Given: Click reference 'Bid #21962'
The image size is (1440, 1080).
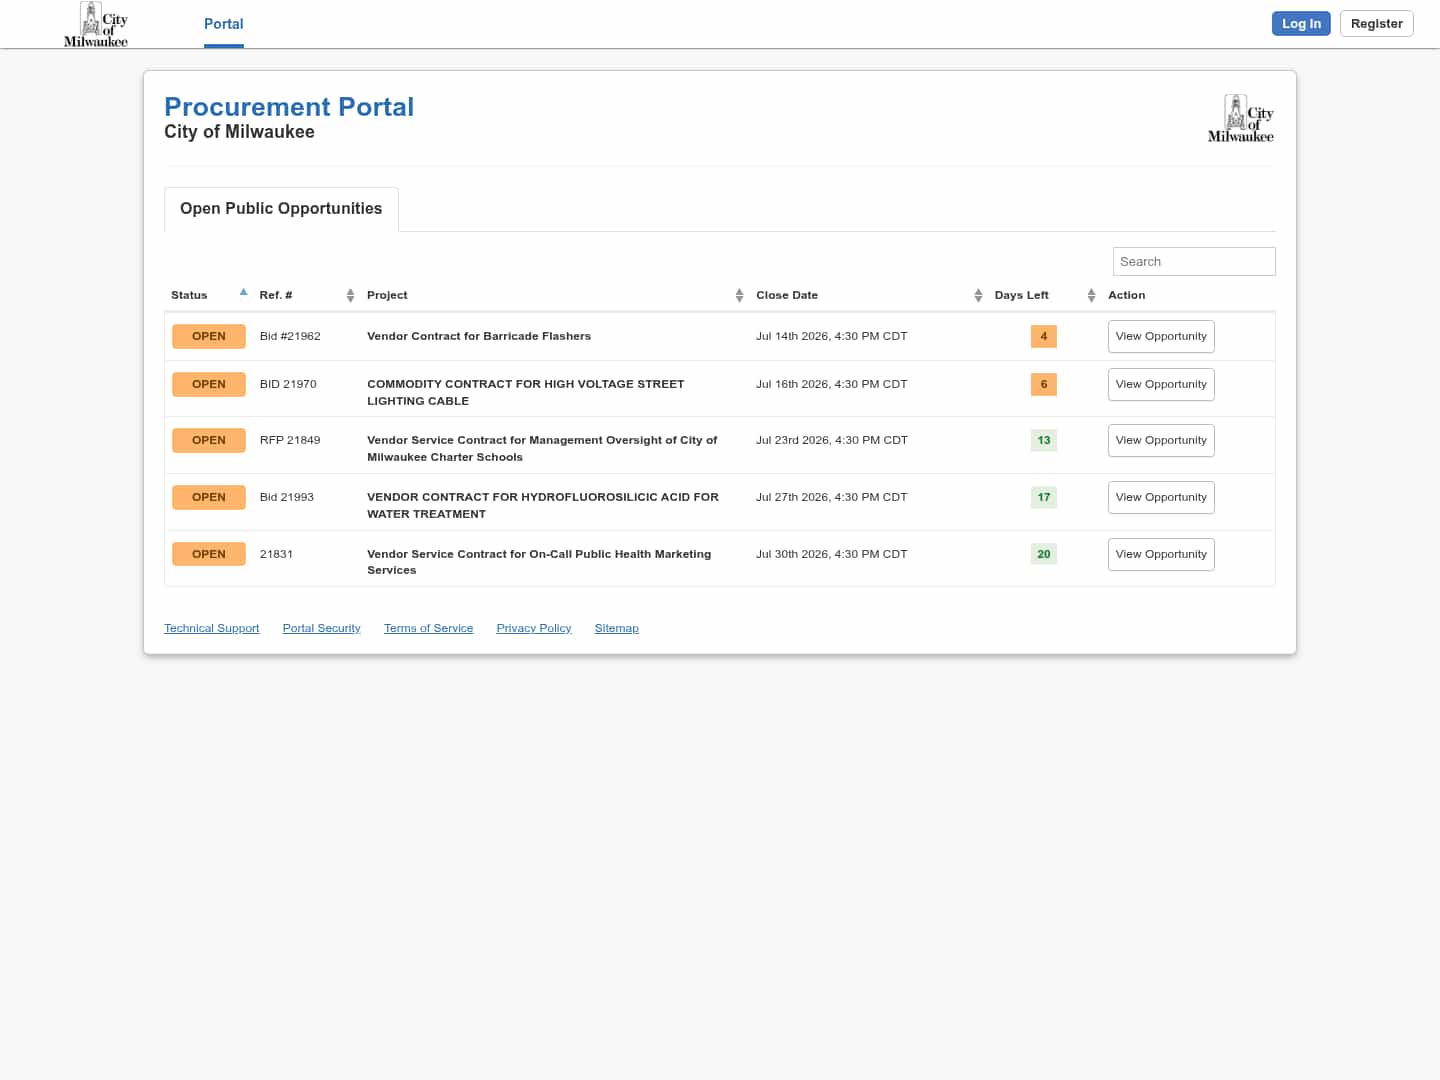Looking at the screenshot, I should (290, 337).
